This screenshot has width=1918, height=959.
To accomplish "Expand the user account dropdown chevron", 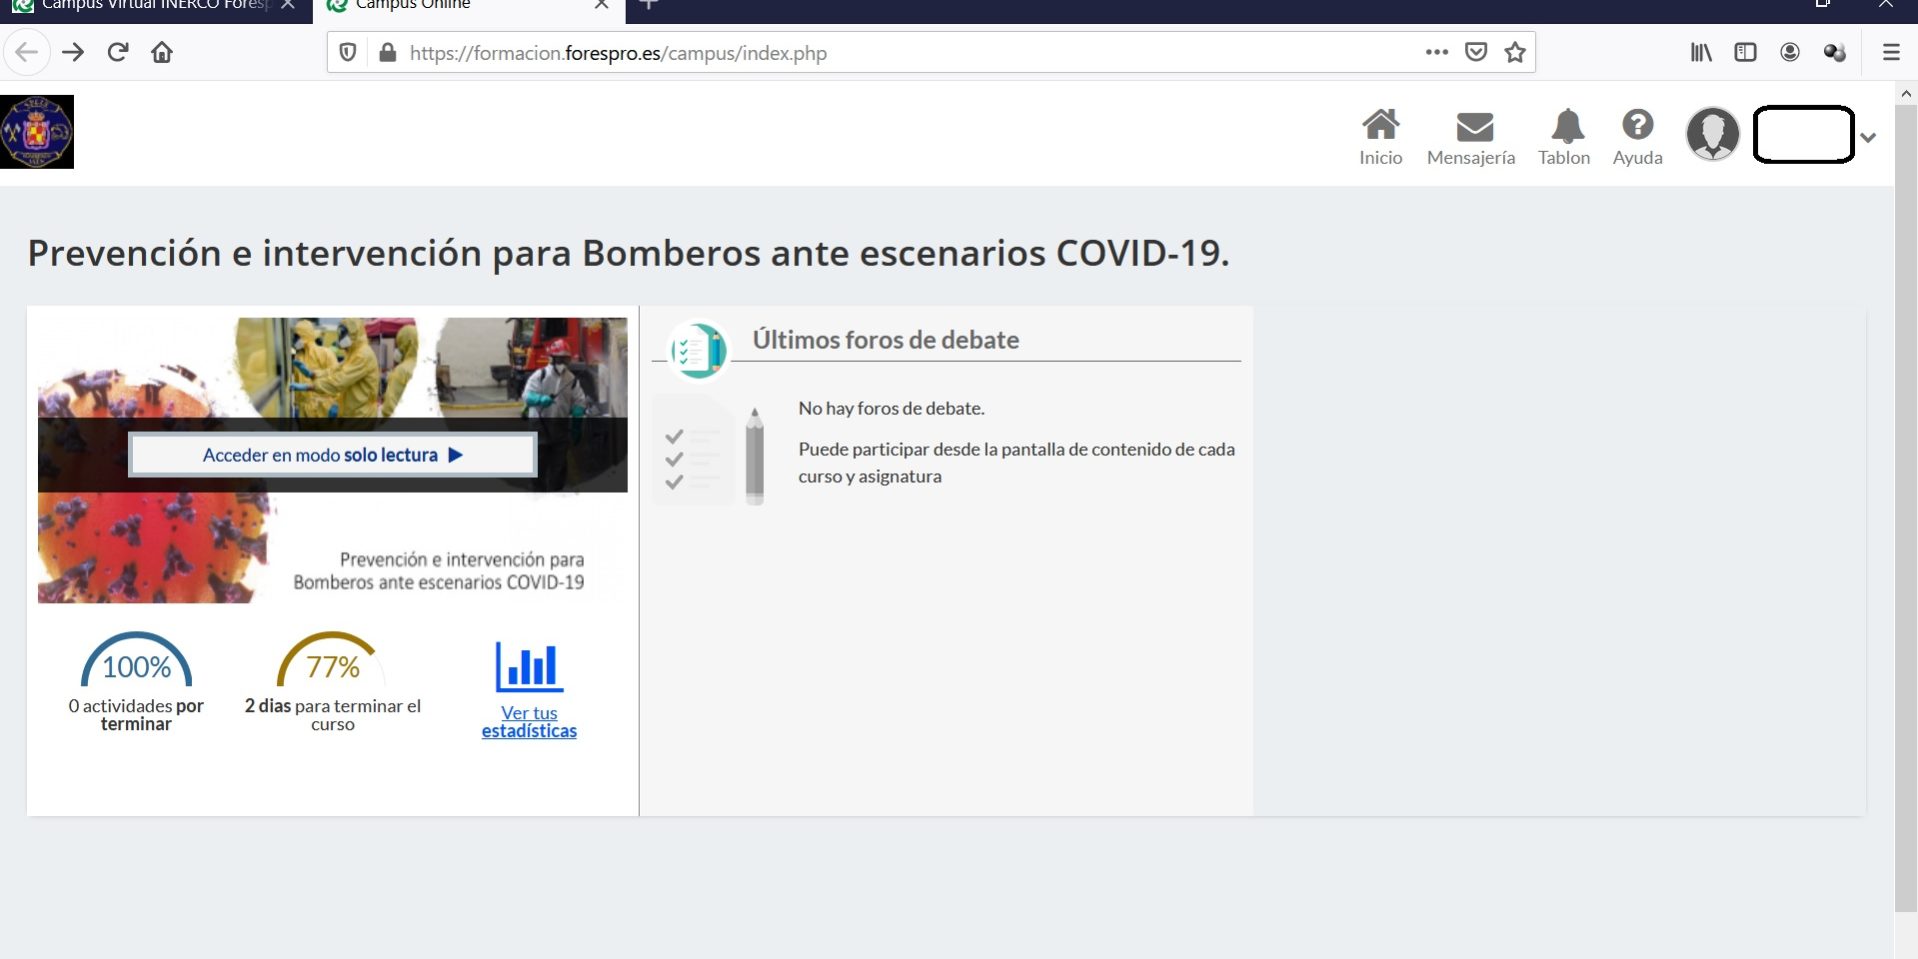I will tap(1868, 138).
